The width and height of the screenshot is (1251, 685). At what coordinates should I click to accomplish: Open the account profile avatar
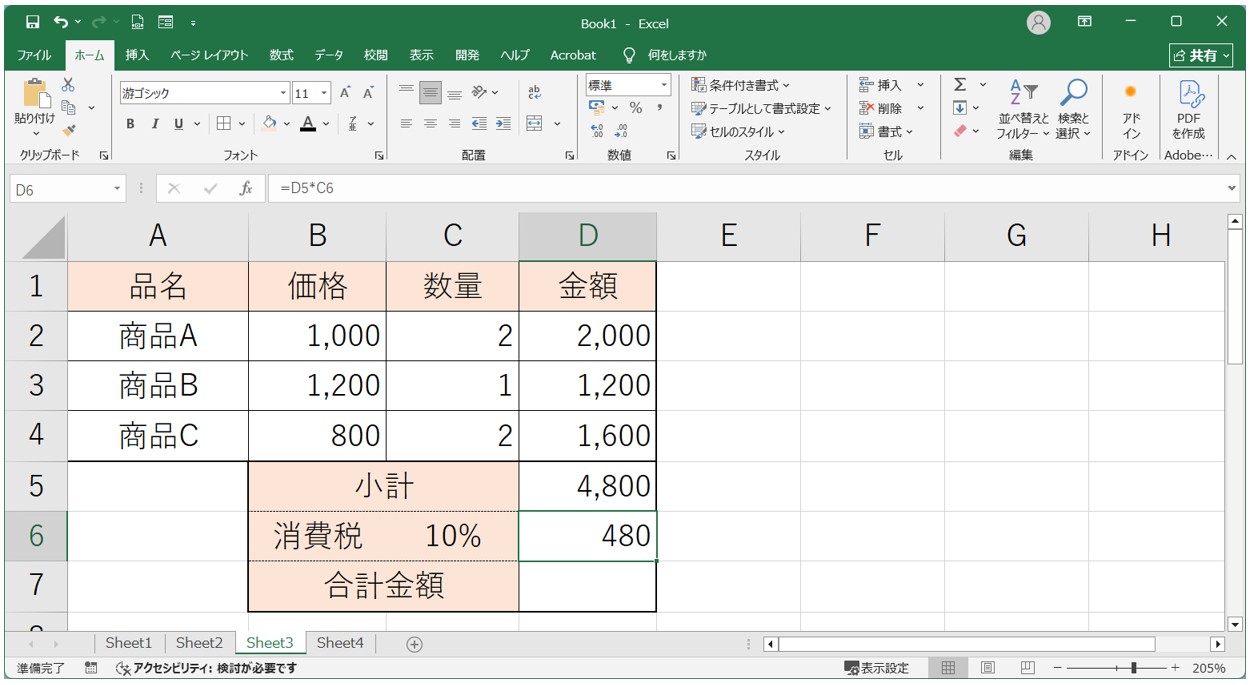point(1039,22)
